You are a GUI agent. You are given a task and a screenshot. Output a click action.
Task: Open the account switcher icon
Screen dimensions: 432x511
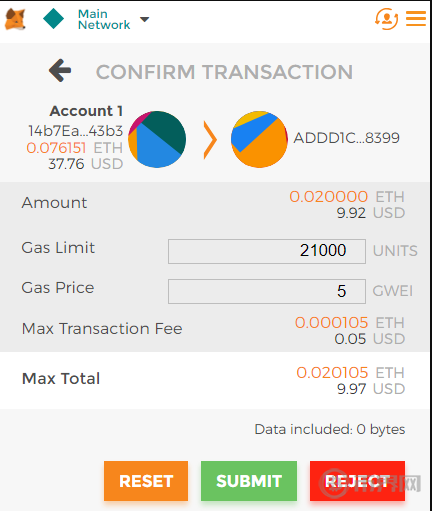pos(386,19)
